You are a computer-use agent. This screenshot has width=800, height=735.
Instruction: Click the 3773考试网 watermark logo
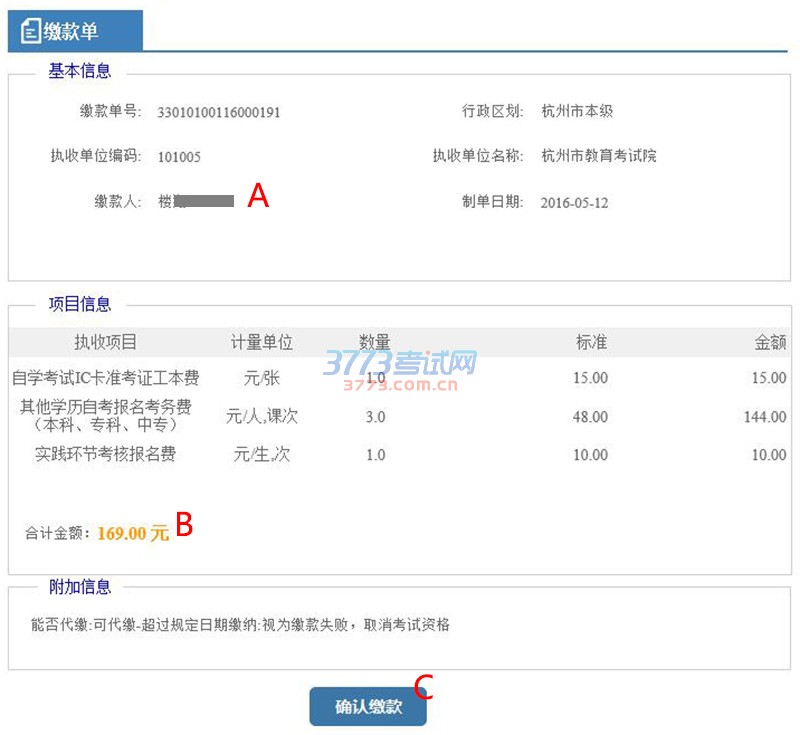[400, 367]
